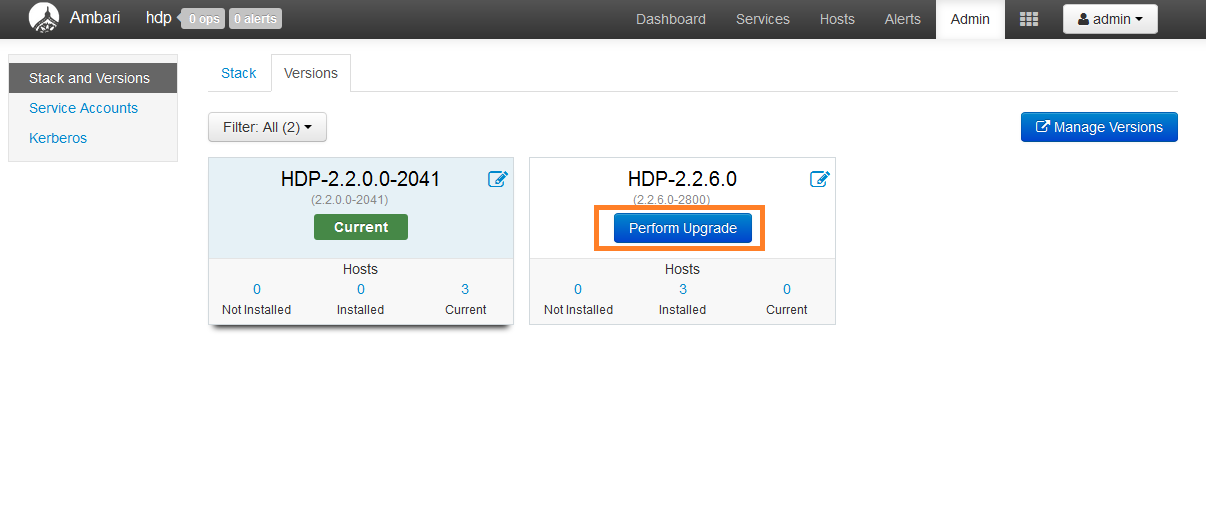Click Current host count 3 for HDP-2.2.0.0-2041
This screenshot has height=511, width=1206.
point(465,289)
